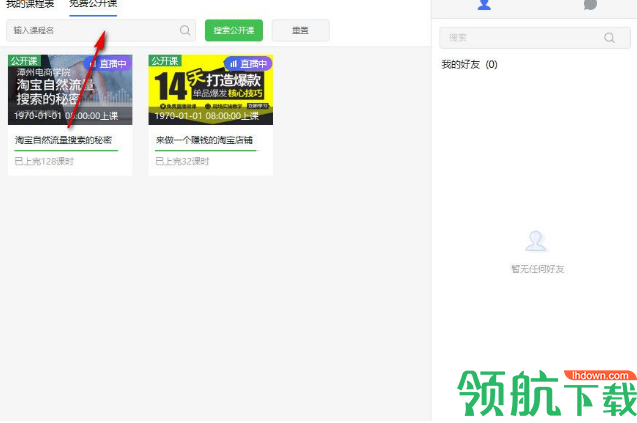Screen dimensions: 637x423
Task: Click the text 已上完32课时
Action: coord(182,161)
